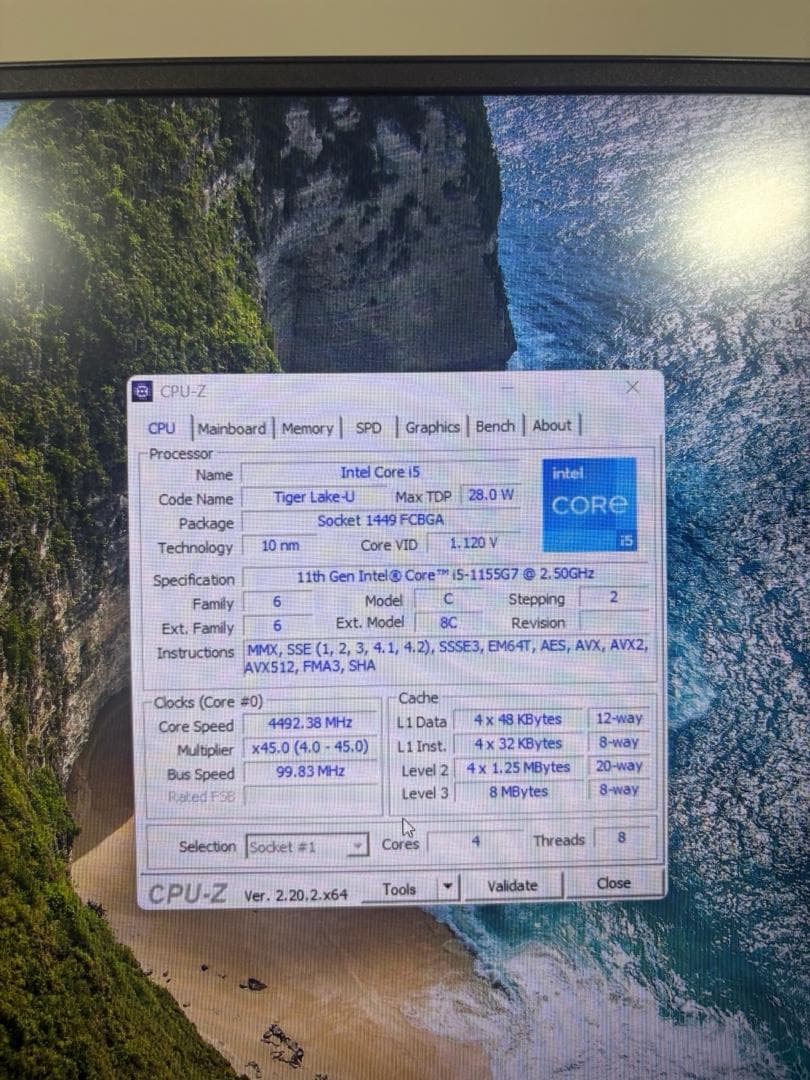
Task: Close the CPU-Z window with the X
Action: tap(632, 388)
